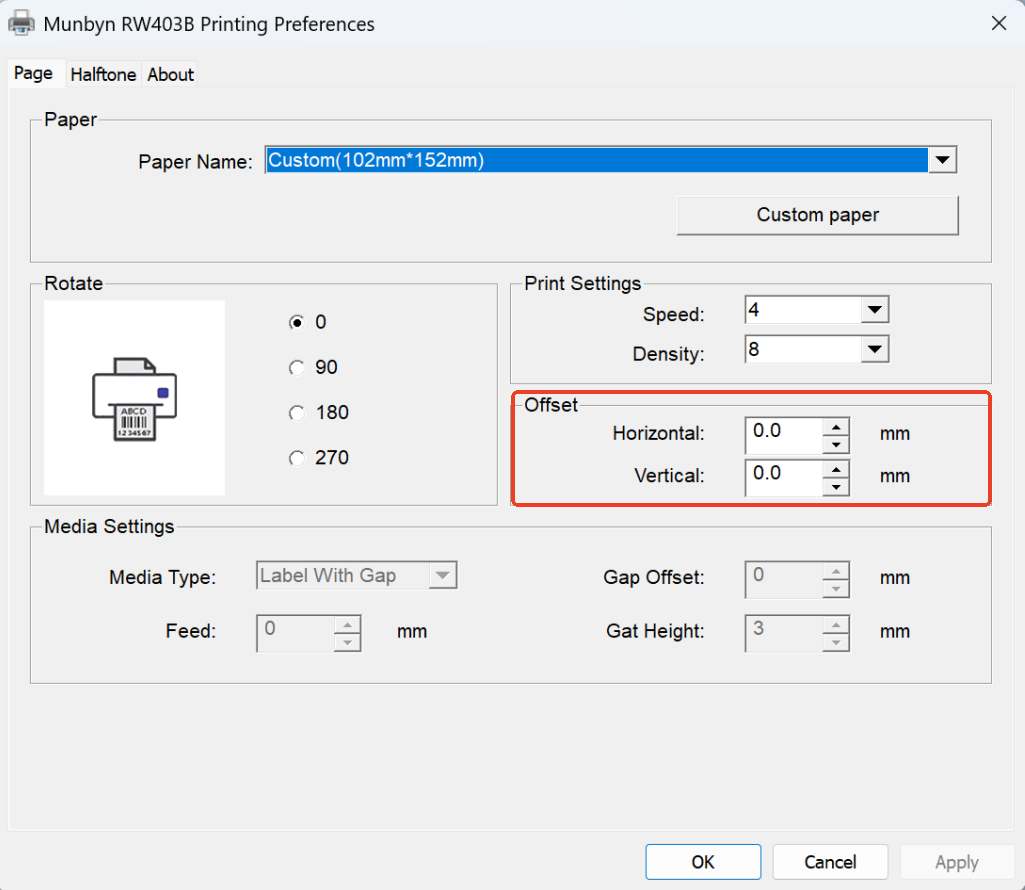Decrease Gap Offset with the down arrow

point(836,589)
